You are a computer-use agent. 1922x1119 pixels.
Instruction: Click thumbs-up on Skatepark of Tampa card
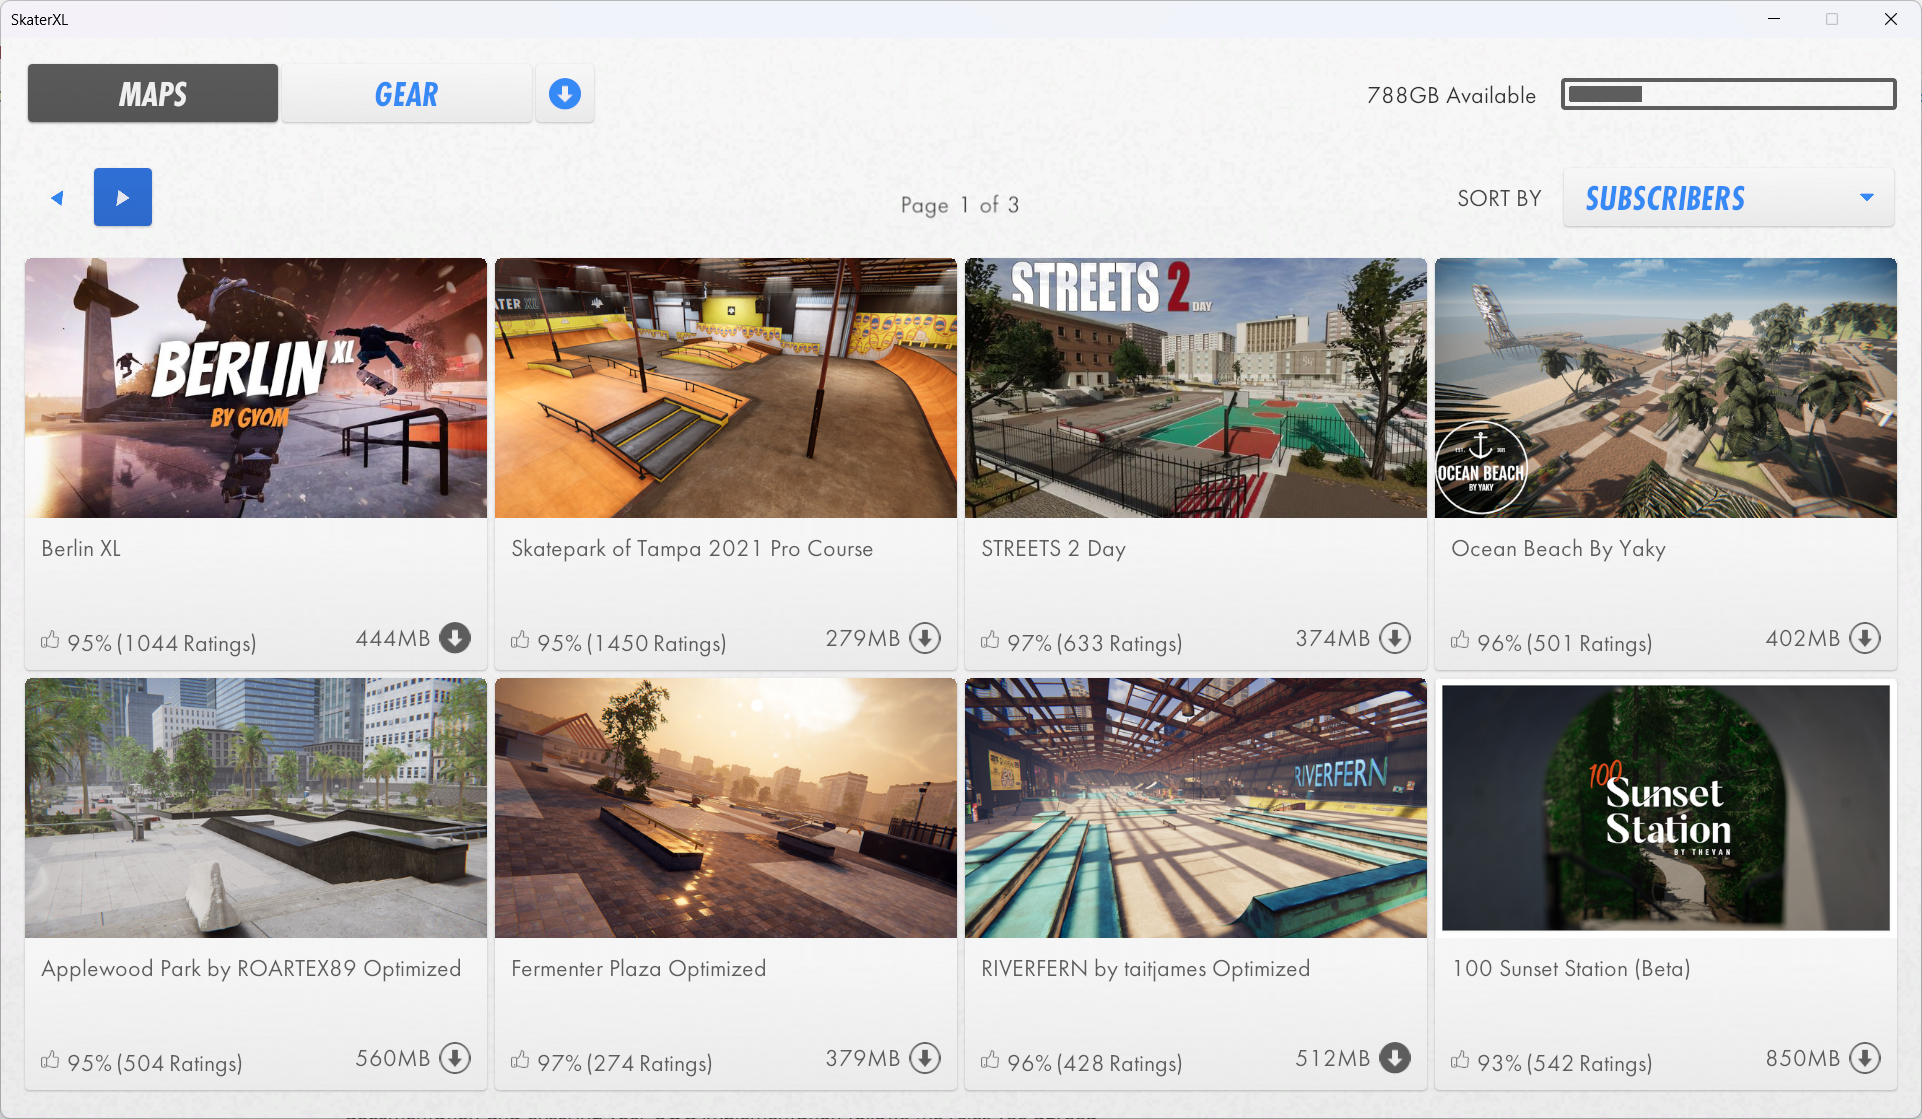click(520, 640)
